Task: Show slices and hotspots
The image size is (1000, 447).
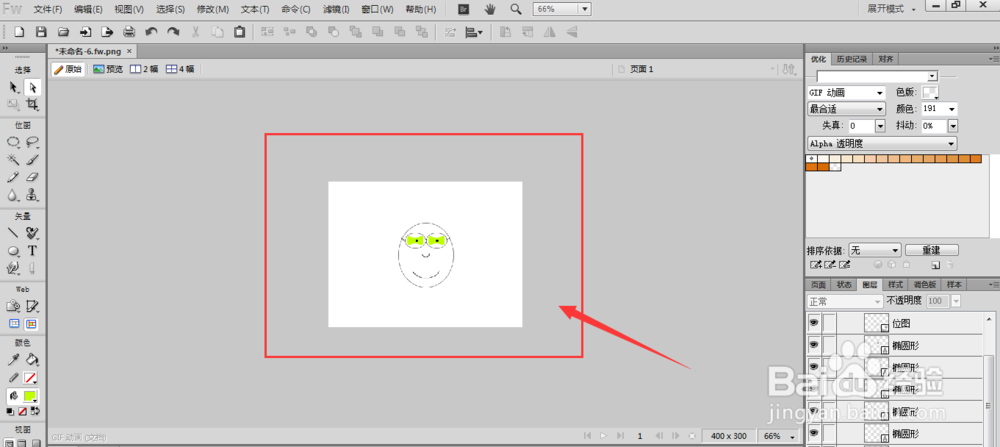Action: (31, 324)
